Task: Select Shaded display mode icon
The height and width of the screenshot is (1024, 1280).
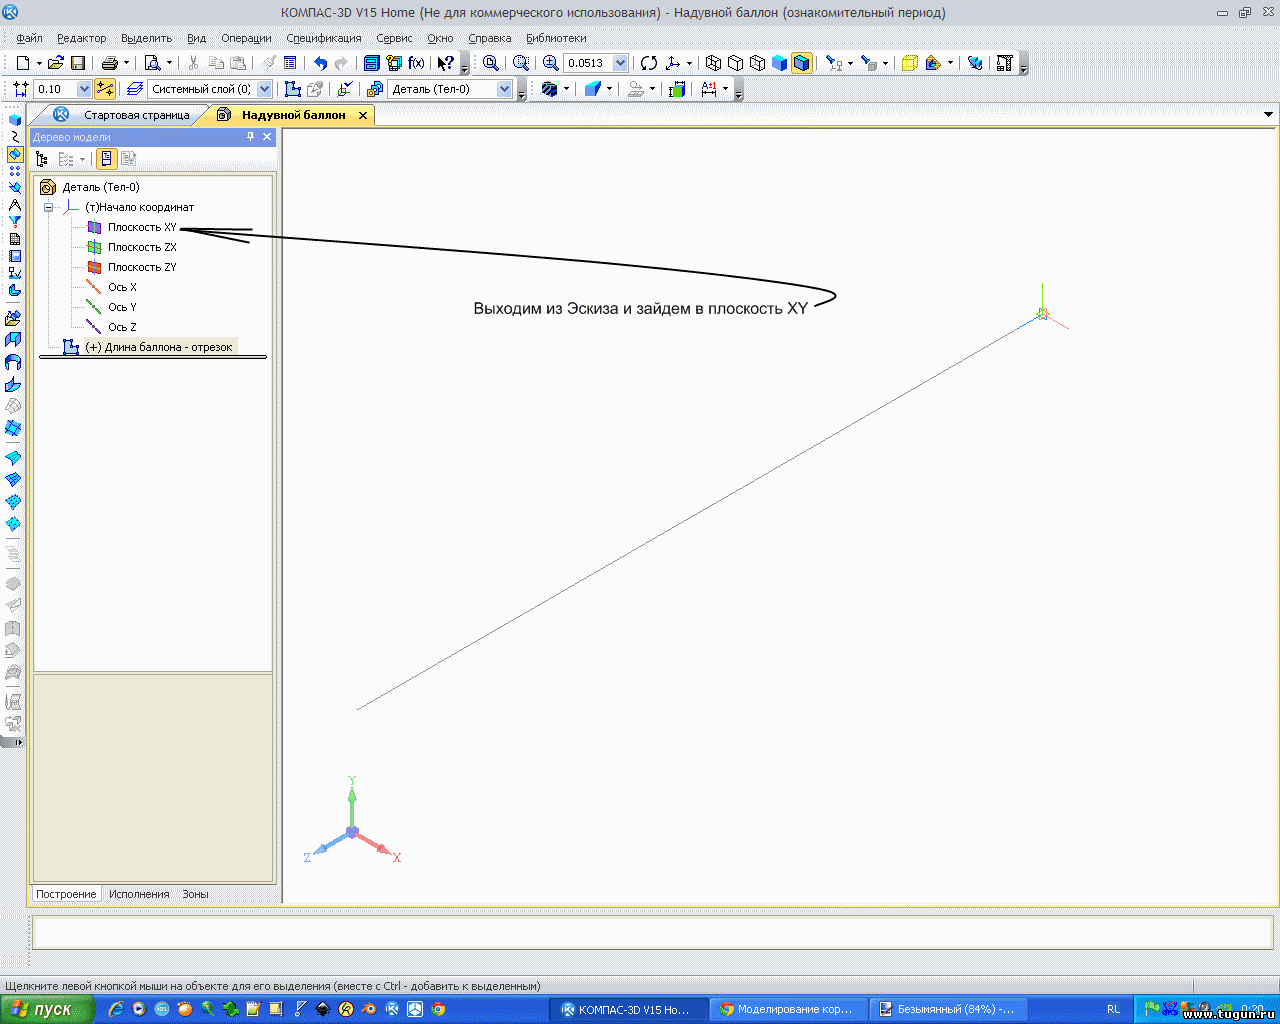Action: click(x=779, y=63)
